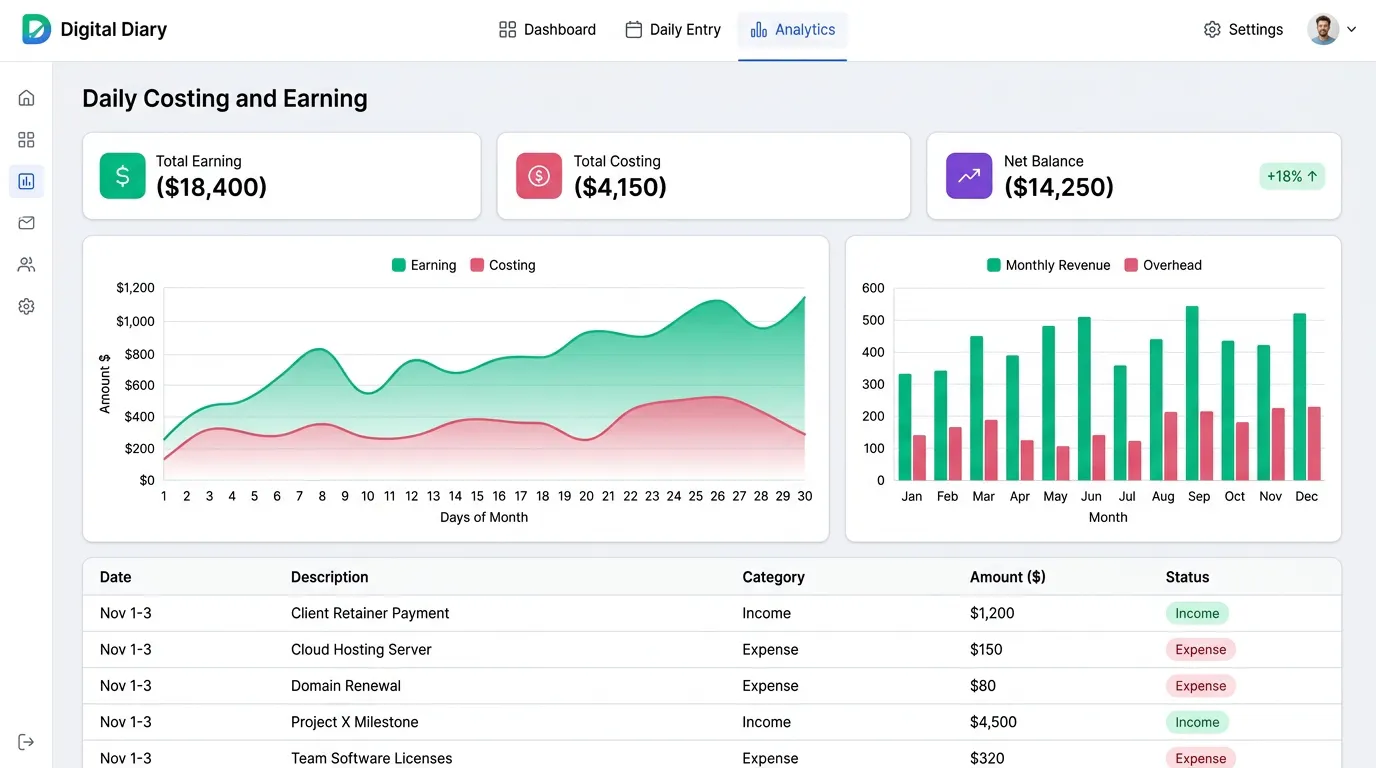Toggle the Costing legend swatch
1376x768 pixels.
477,265
